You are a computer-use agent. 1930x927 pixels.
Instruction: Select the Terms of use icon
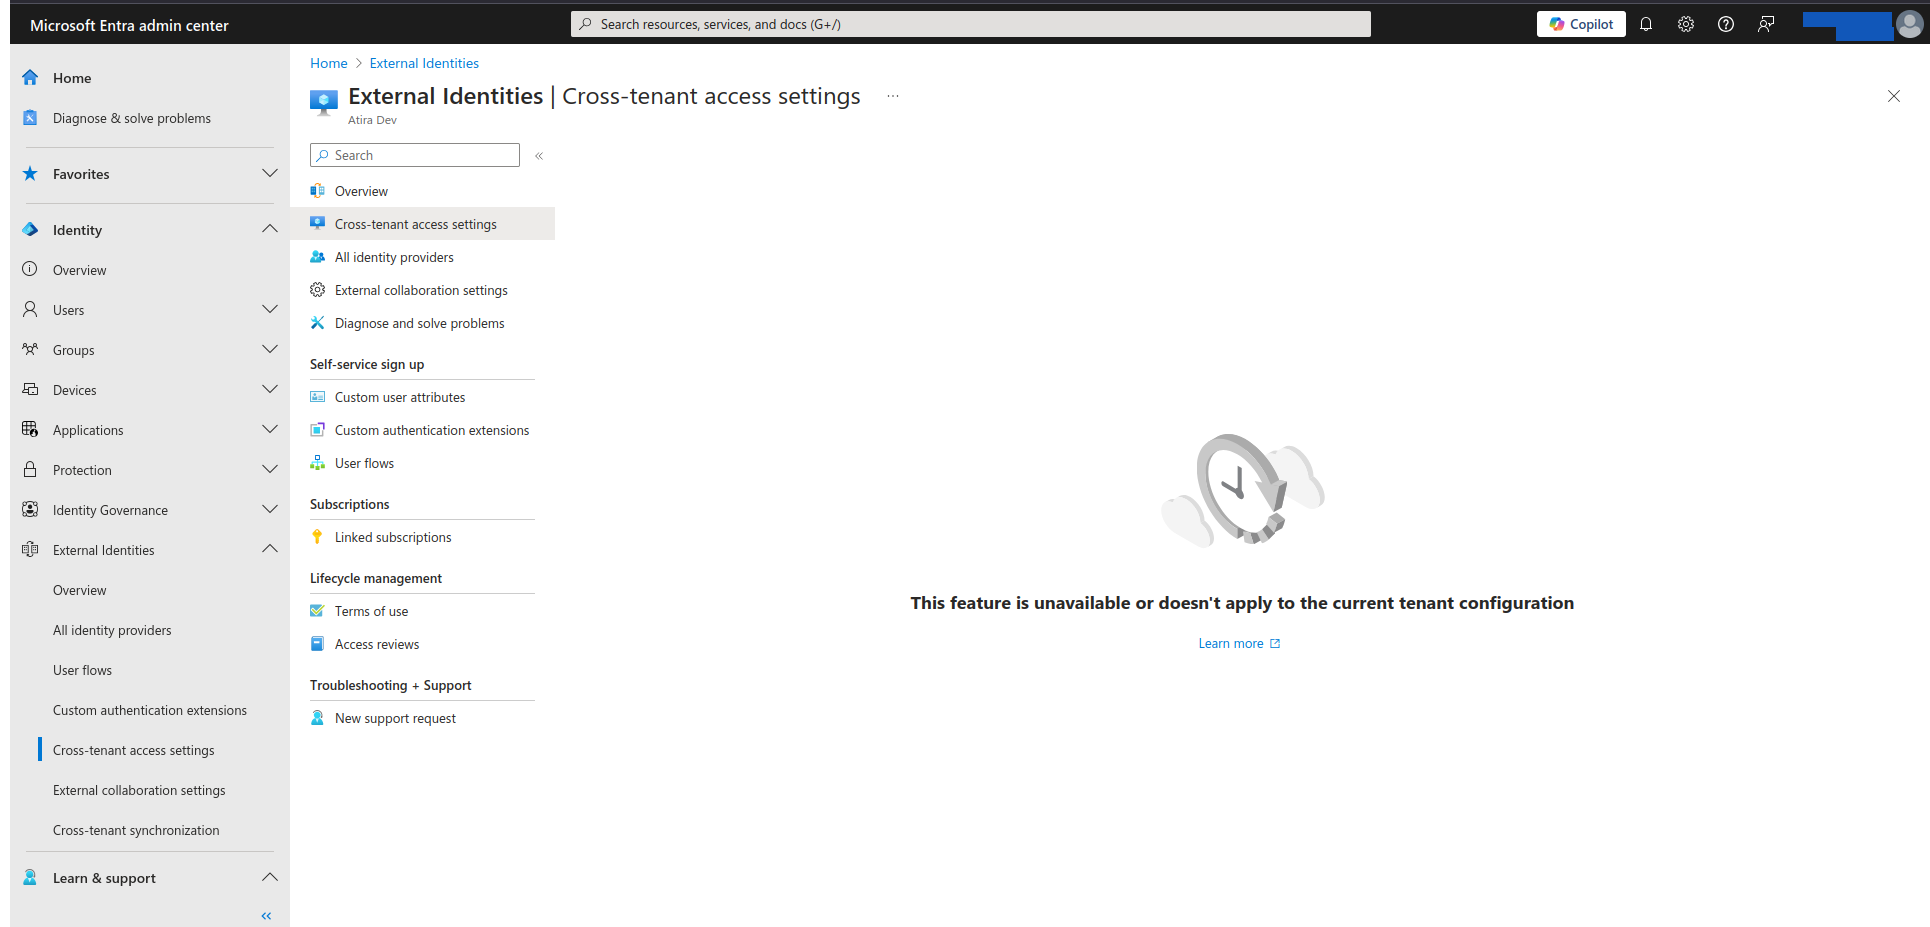(317, 610)
